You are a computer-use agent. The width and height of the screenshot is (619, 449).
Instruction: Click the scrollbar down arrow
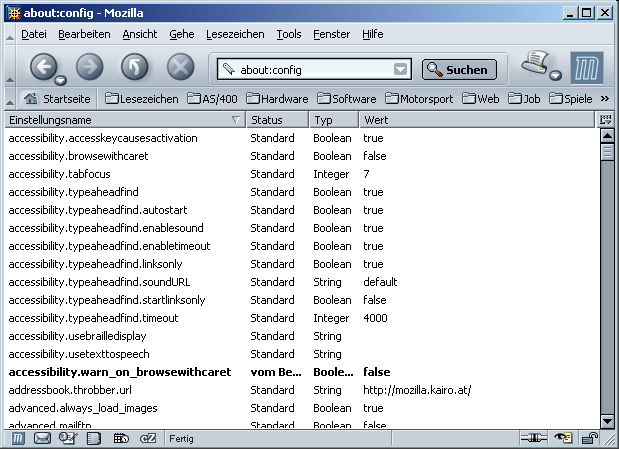click(x=607, y=421)
